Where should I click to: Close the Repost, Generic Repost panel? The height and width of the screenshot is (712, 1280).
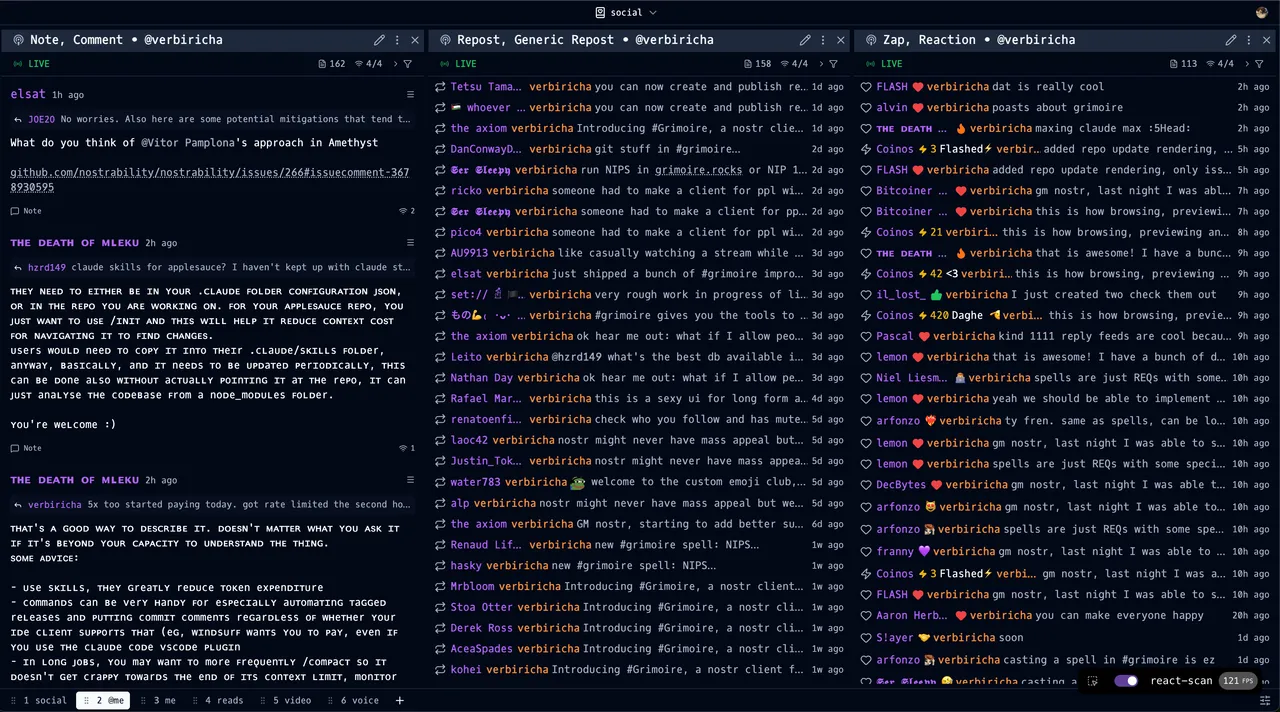(x=841, y=40)
